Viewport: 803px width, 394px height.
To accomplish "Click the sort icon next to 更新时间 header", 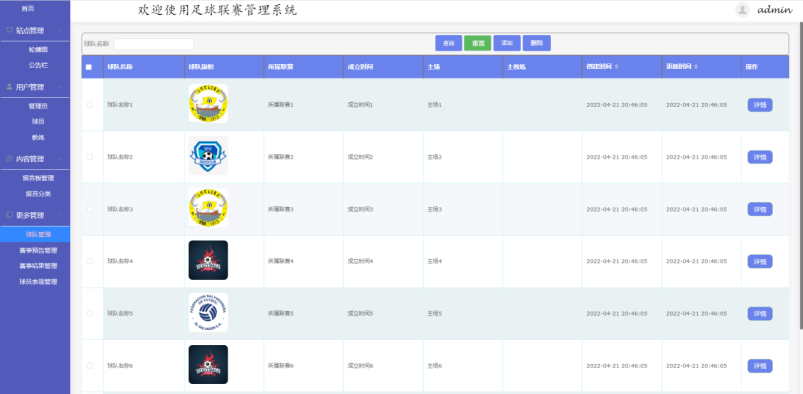I will pyautogui.click(x=696, y=67).
